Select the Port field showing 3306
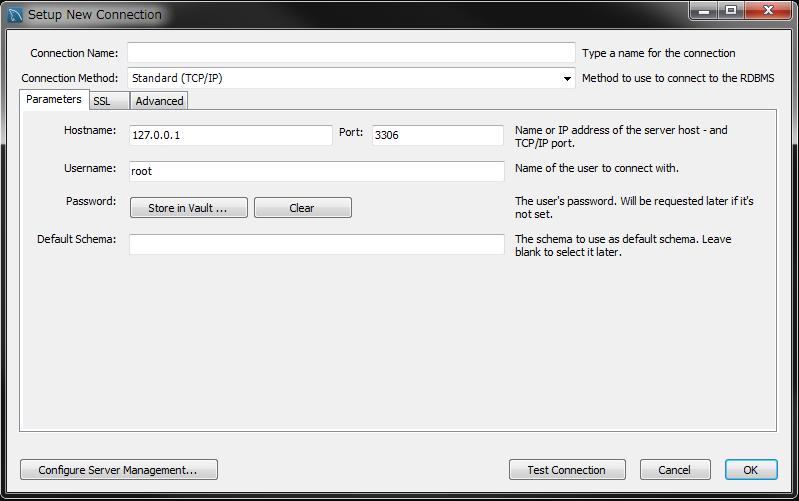799x501 pixels. pos(438,135)
